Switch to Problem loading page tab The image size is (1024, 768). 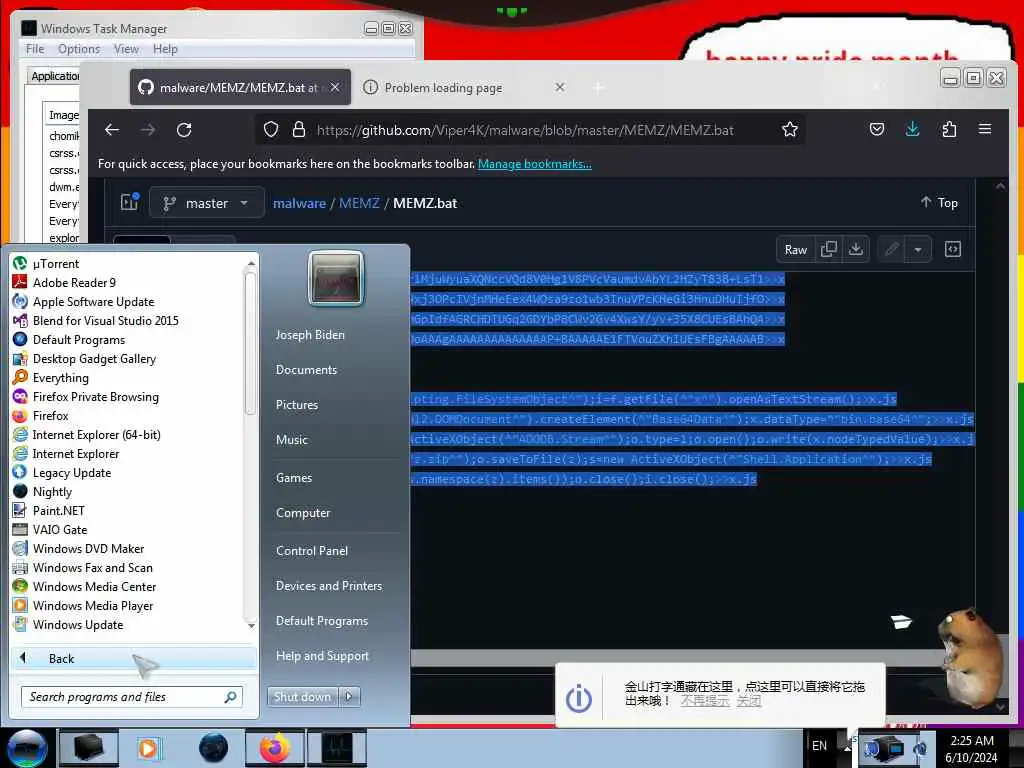coord(443,88)
